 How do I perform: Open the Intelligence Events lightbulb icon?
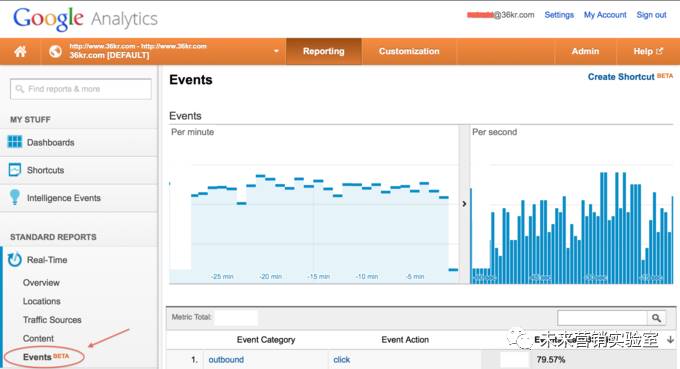click(15, 197)
